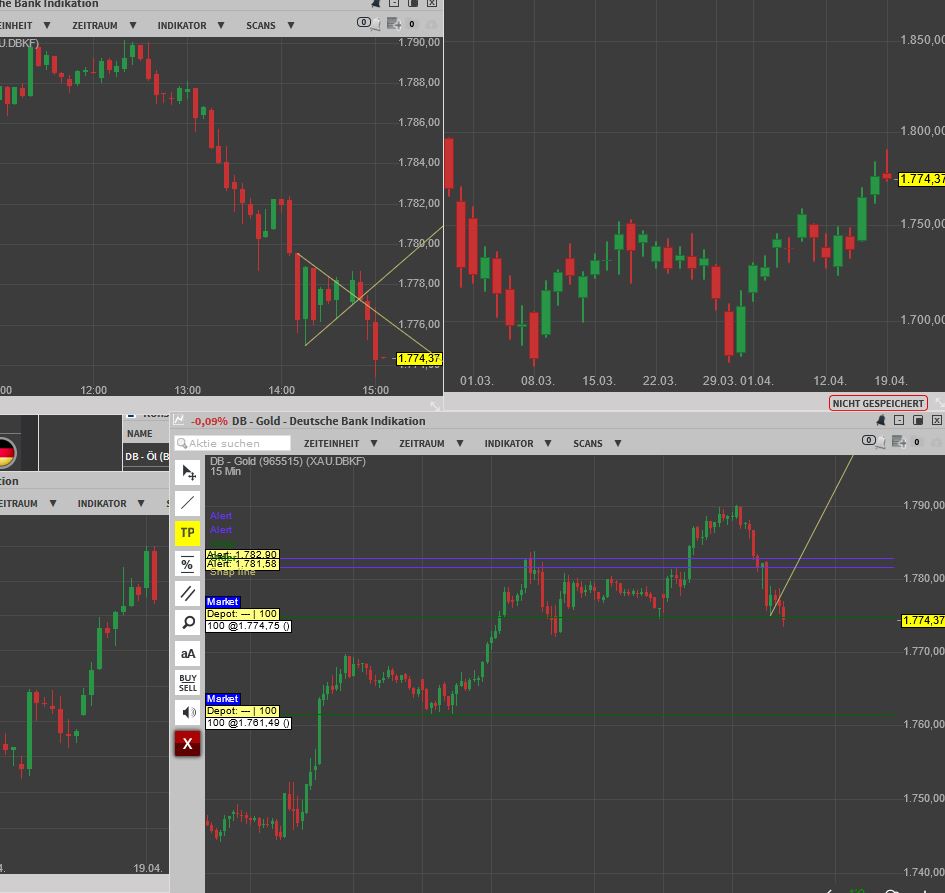Open ZEITRAUM dropdown in Gold chart
945x893 pixels.
click(x=431, y=443)
